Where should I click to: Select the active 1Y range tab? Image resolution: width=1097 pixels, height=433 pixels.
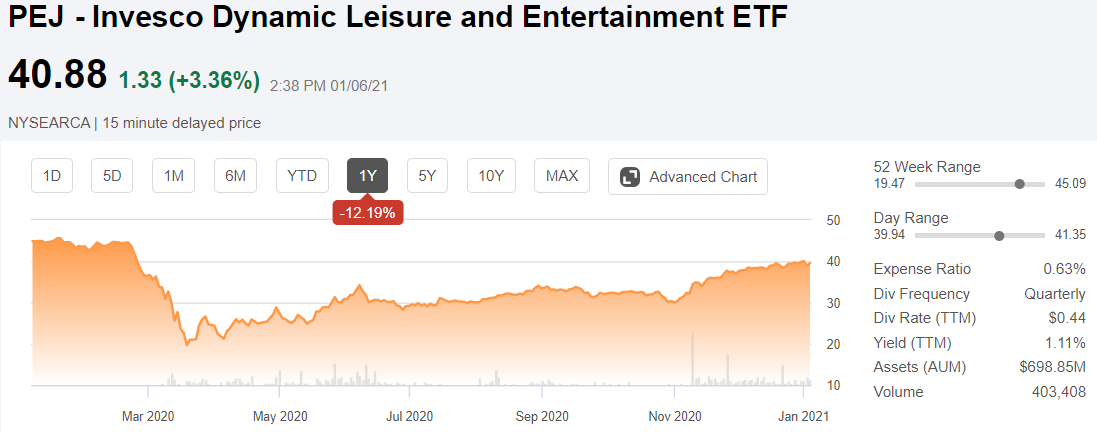coord(368,176)
